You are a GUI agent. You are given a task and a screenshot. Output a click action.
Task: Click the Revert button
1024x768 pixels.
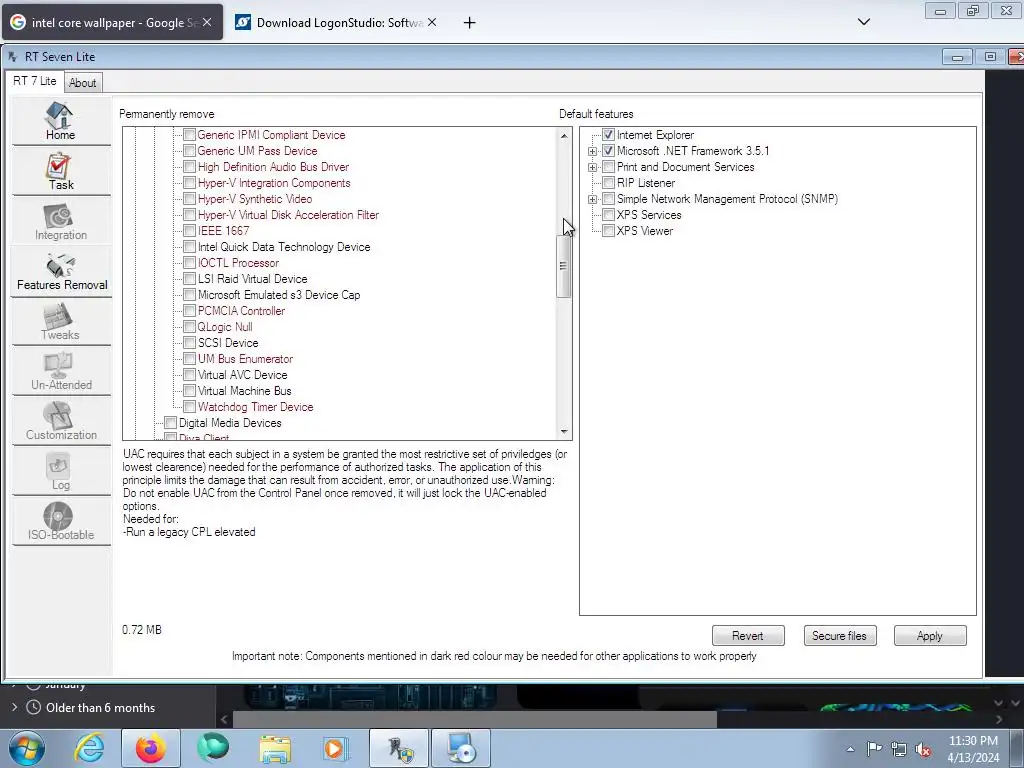point(748,635)
